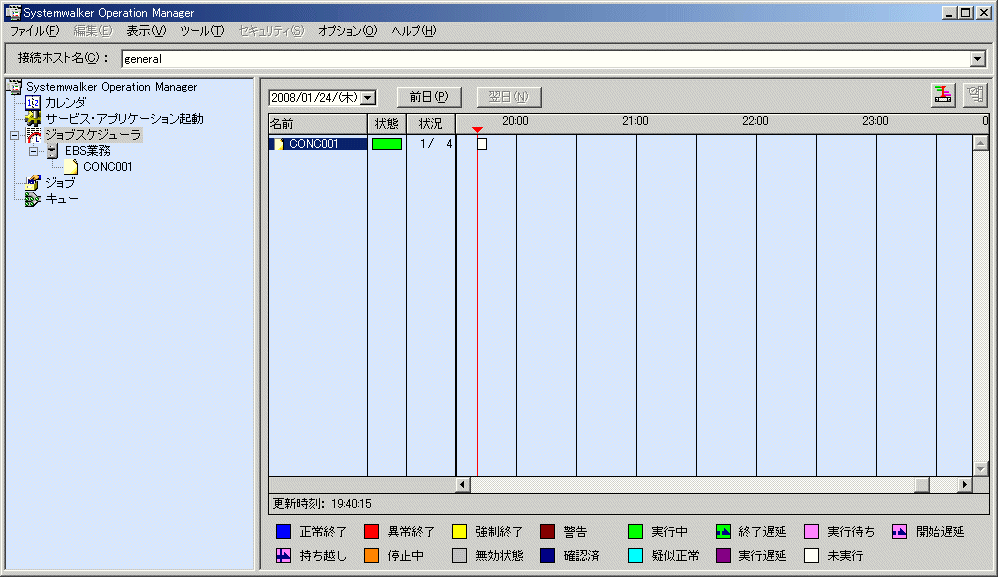Click the yellow 強制終了 legend swatch

pyautogui.click(x=460, y=531)
